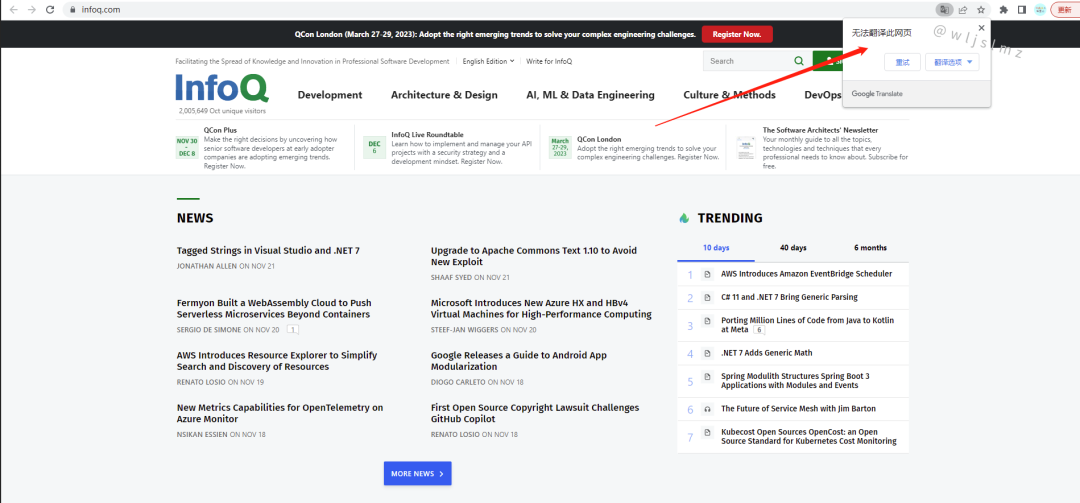Go back using the browser back arrow
The height and width of the screenshot is (503, 1080).
tap(13, 10)
